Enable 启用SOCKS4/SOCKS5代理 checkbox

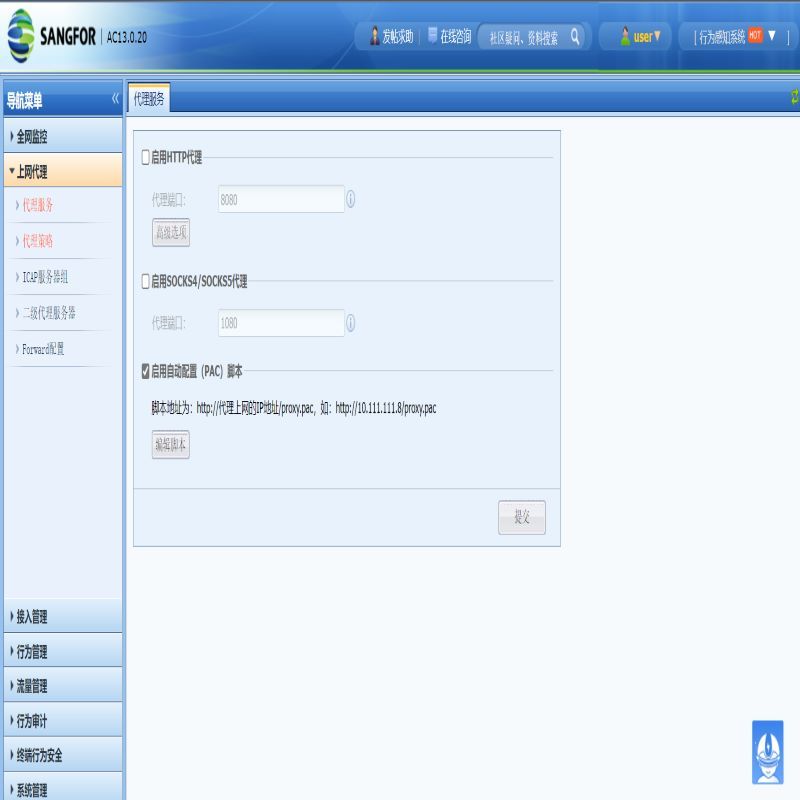(145, 281)
